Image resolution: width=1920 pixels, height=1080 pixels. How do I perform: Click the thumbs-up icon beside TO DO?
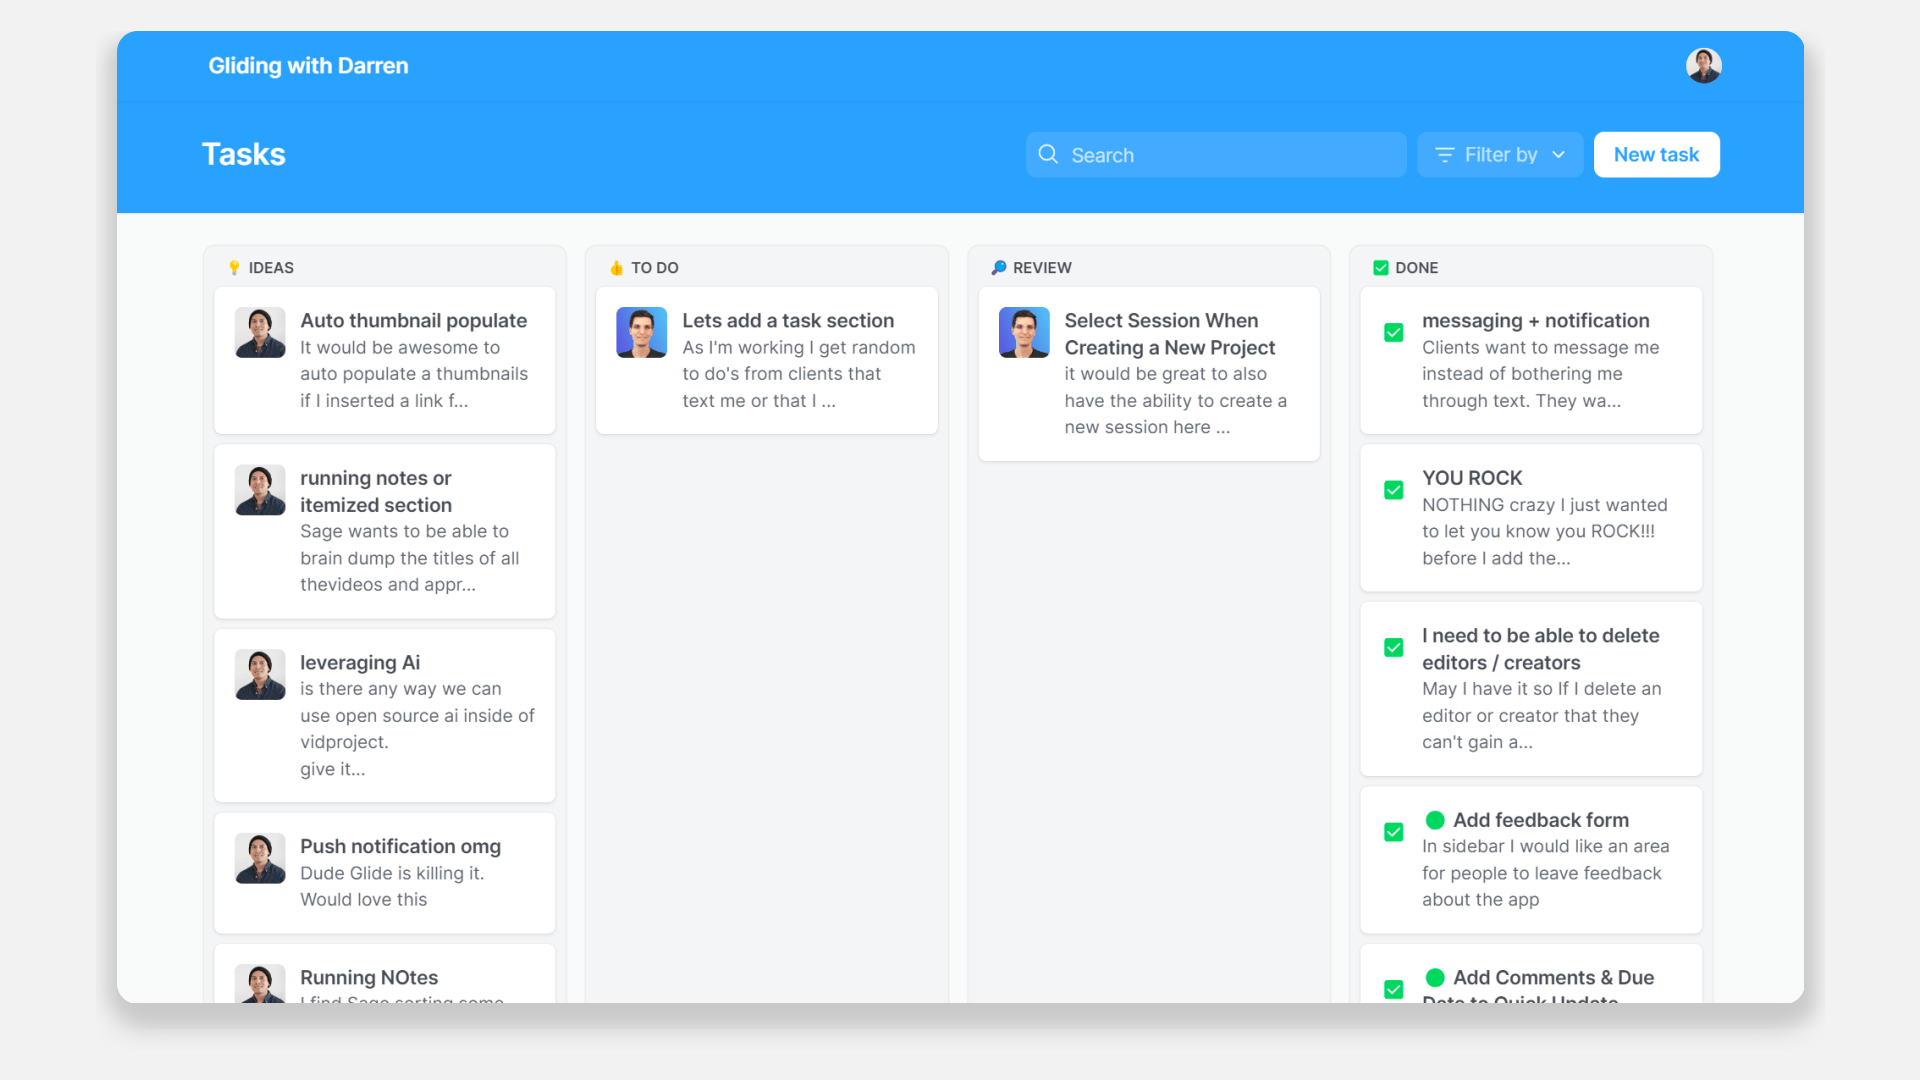pyautogui.click(x=616, y=268)
